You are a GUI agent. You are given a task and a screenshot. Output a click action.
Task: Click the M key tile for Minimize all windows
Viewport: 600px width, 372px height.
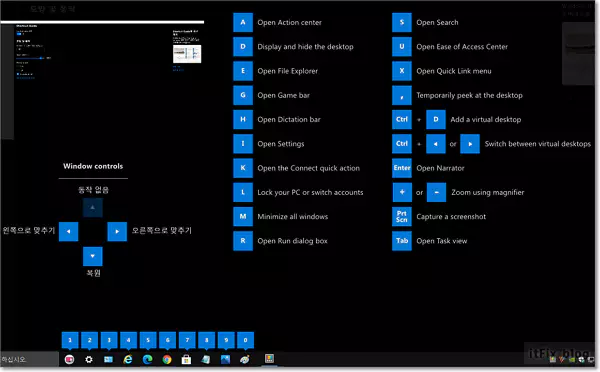(x=243, y=216)
